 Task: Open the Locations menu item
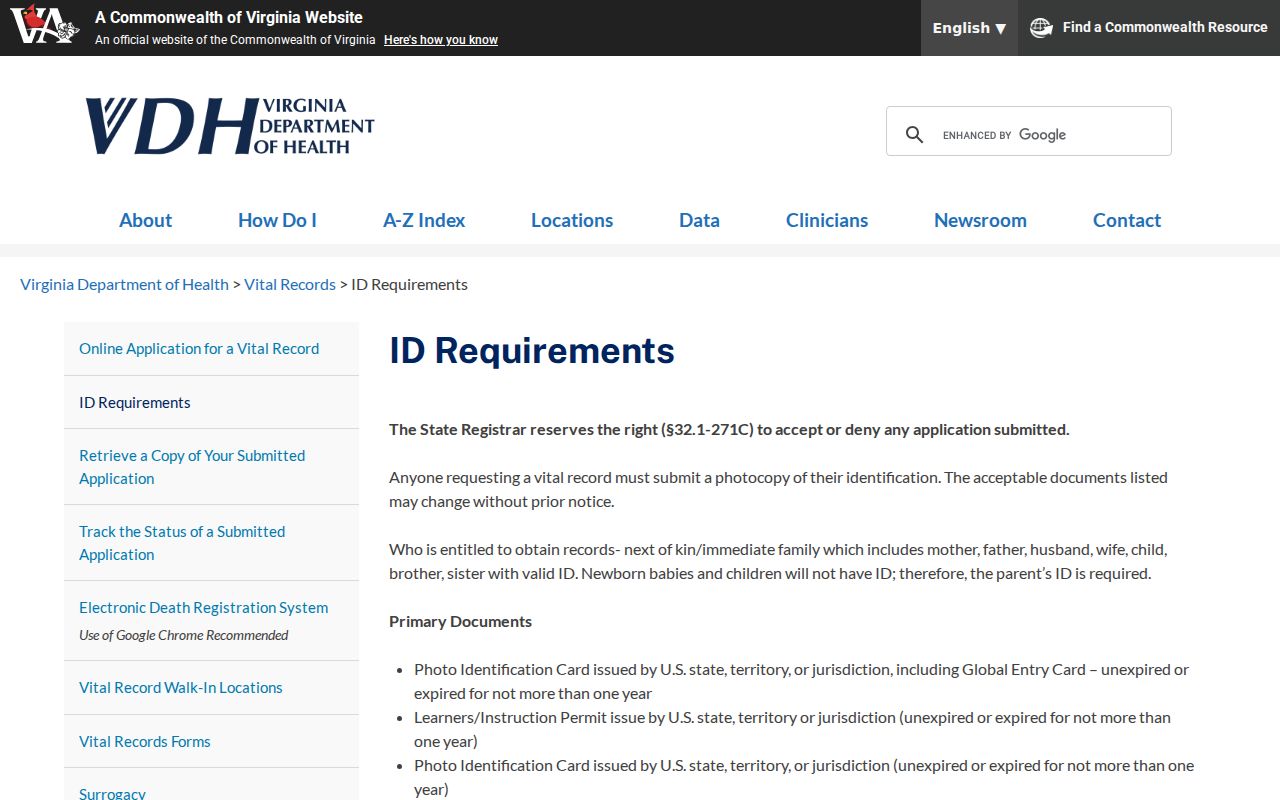572,220
